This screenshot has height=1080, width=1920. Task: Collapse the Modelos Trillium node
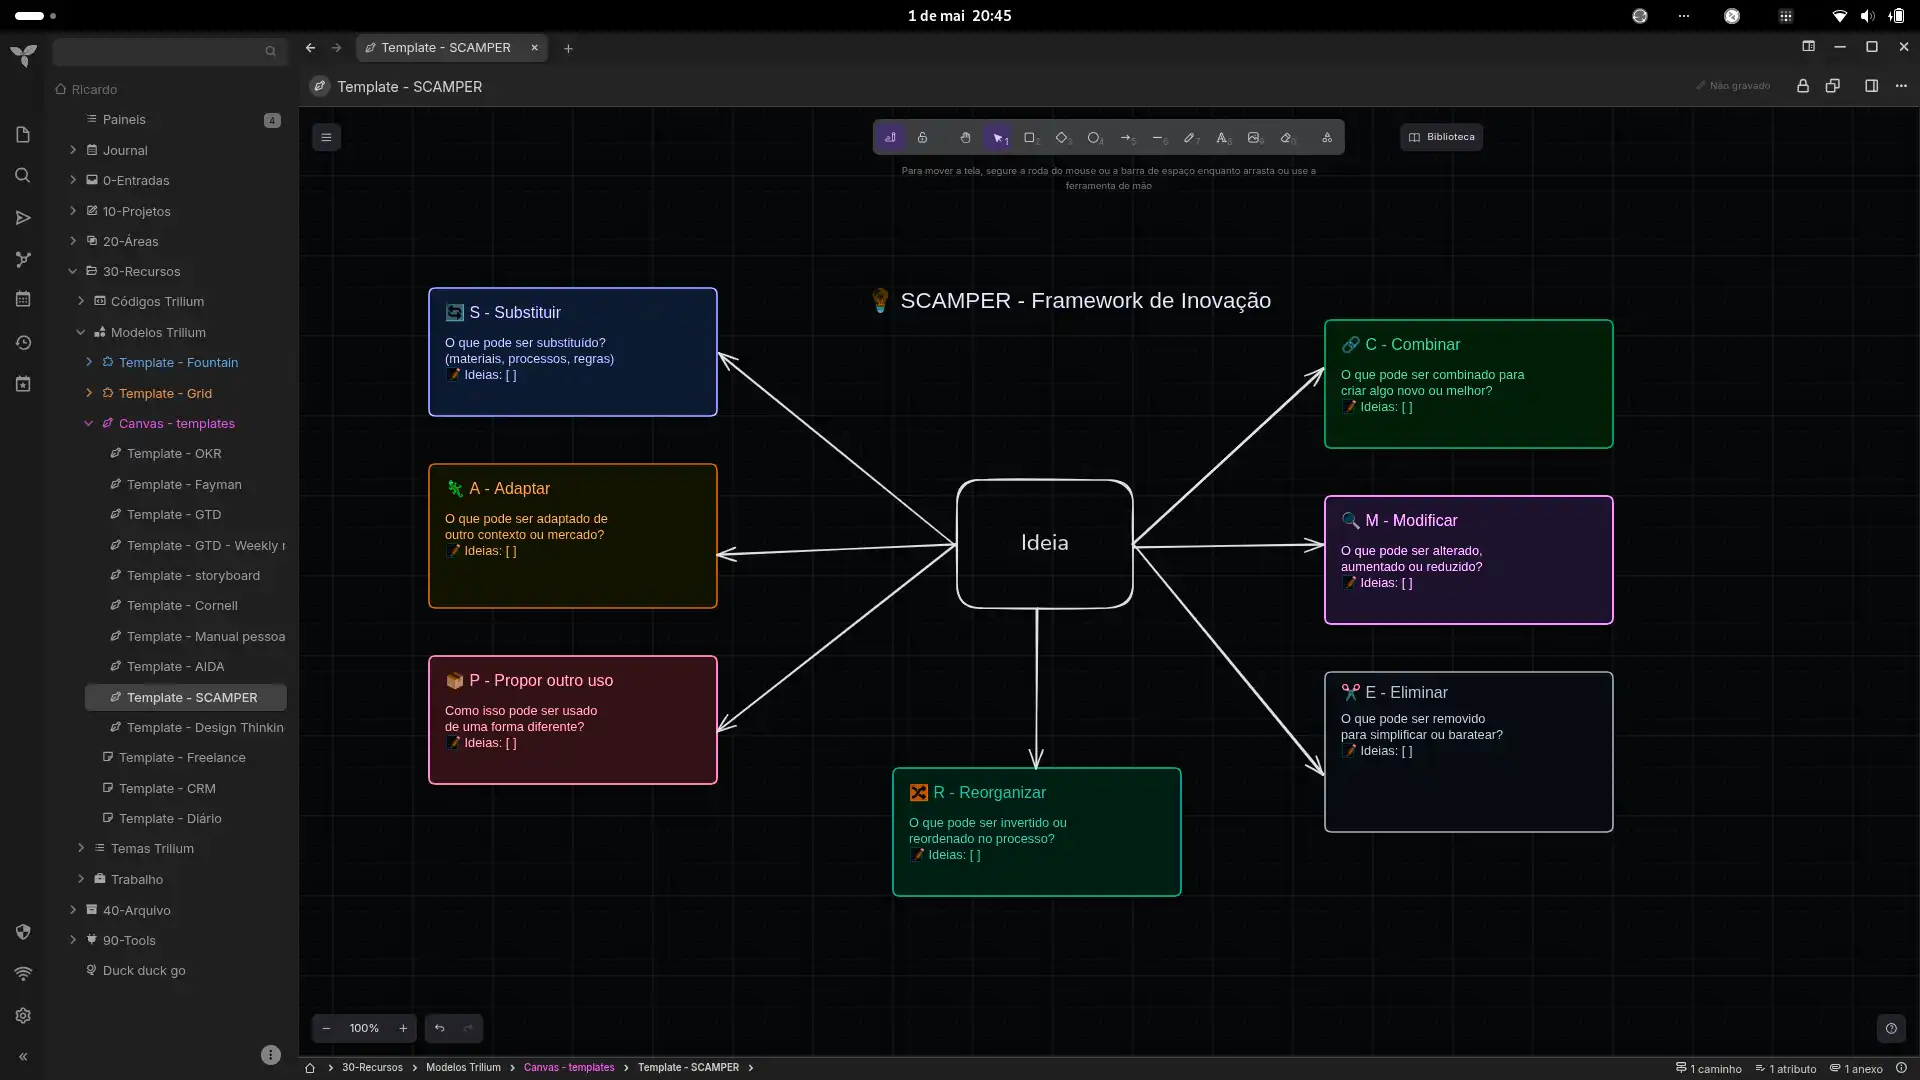(x=81, y=332)
